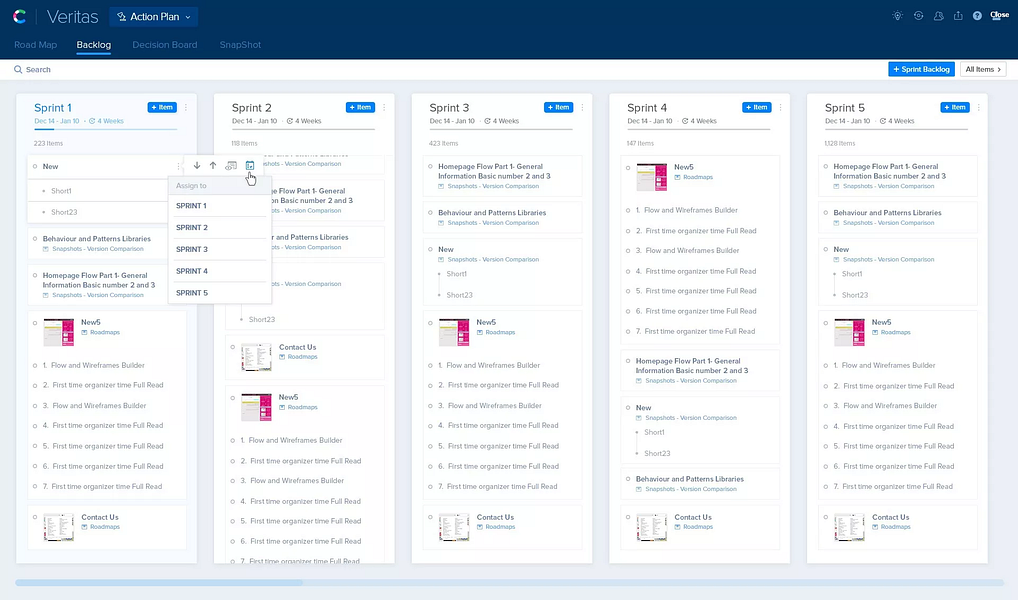
Task: Click + Item button in Sprint 4
Action: pos(756,107)
